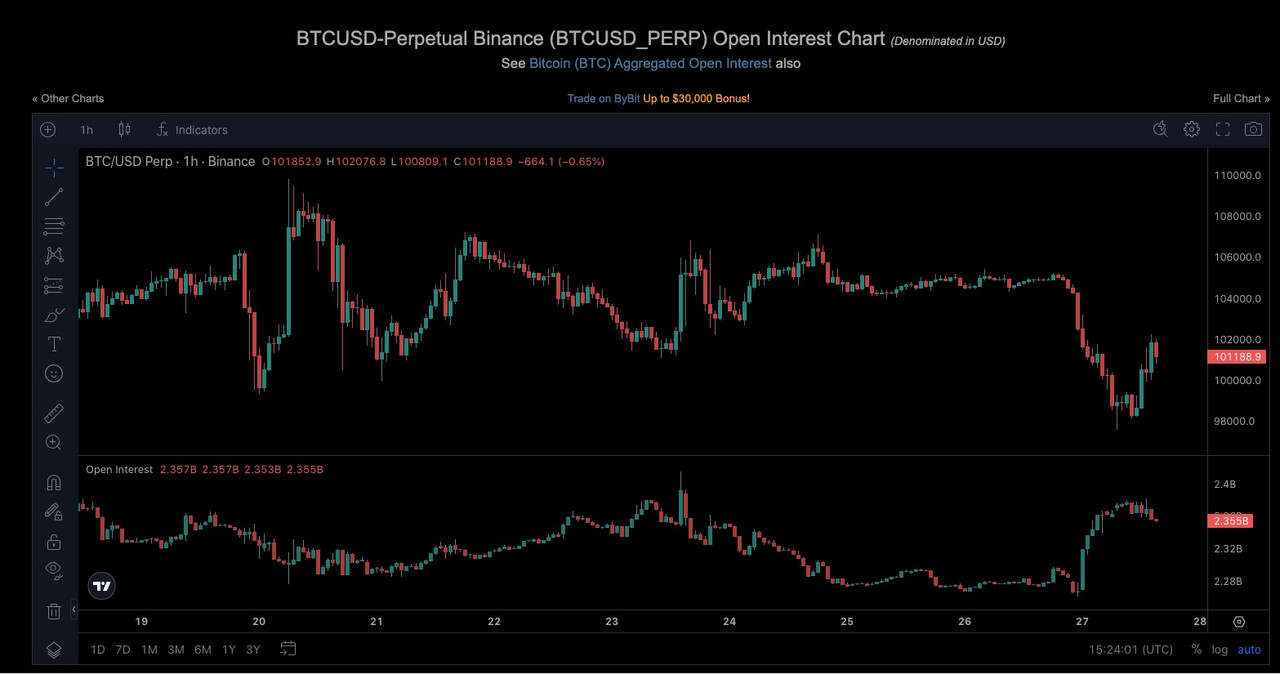Open the go to date calendar icon
1280x675 pixels.
coord(287,649)
